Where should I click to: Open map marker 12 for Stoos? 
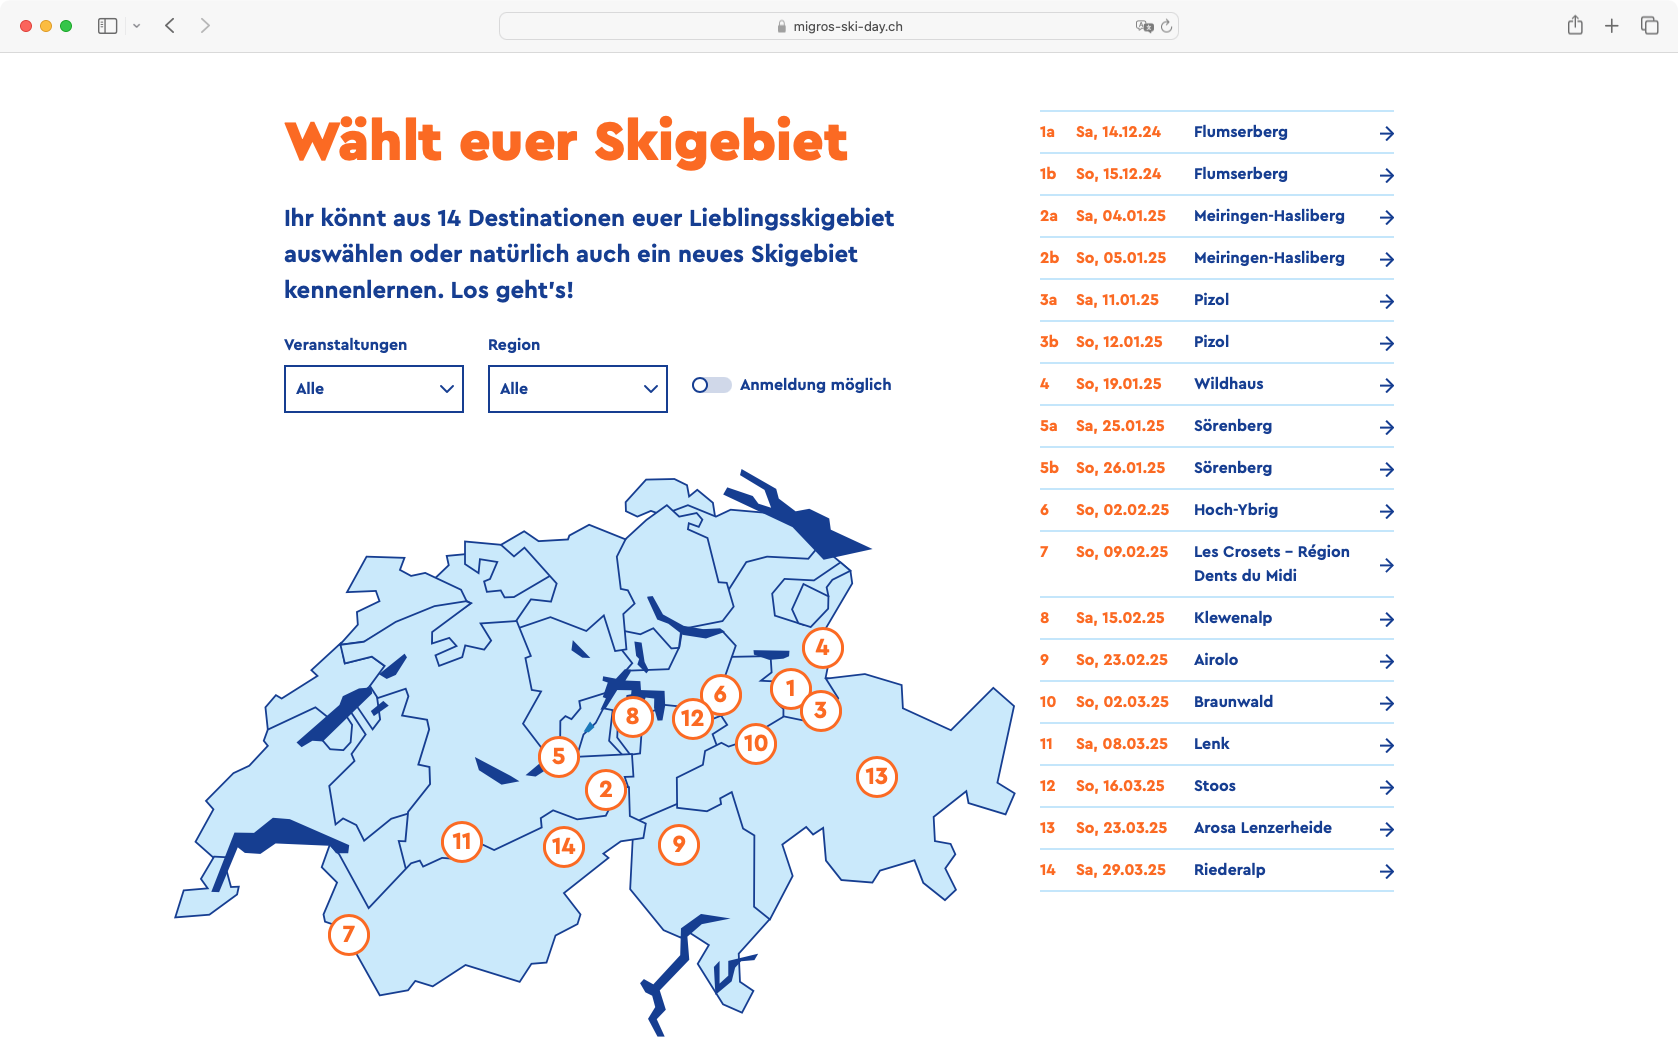point(693,719)
